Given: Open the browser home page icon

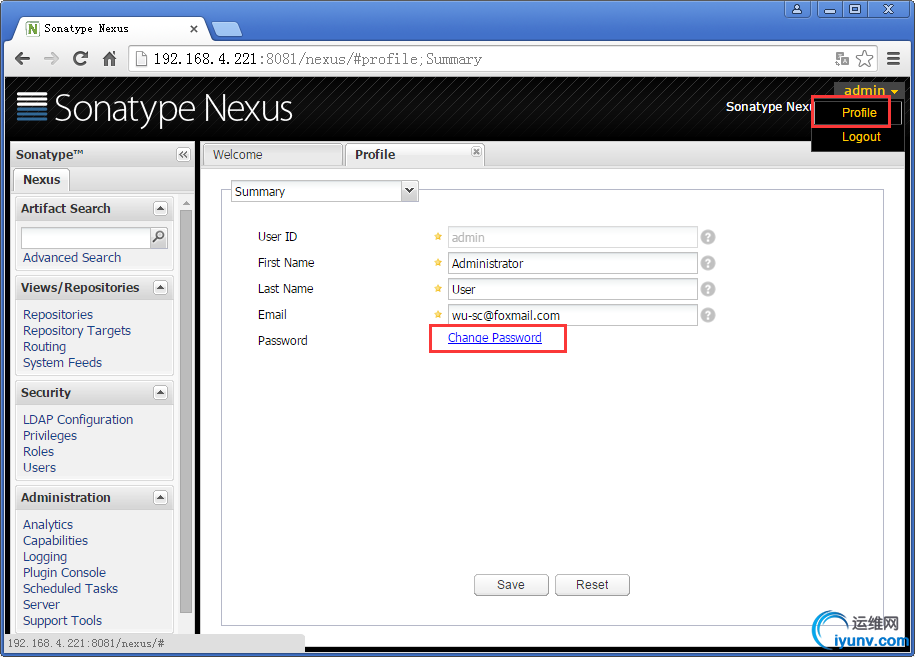Looking at the screenshot, I should pyautogui.click(x=109, y=58).
